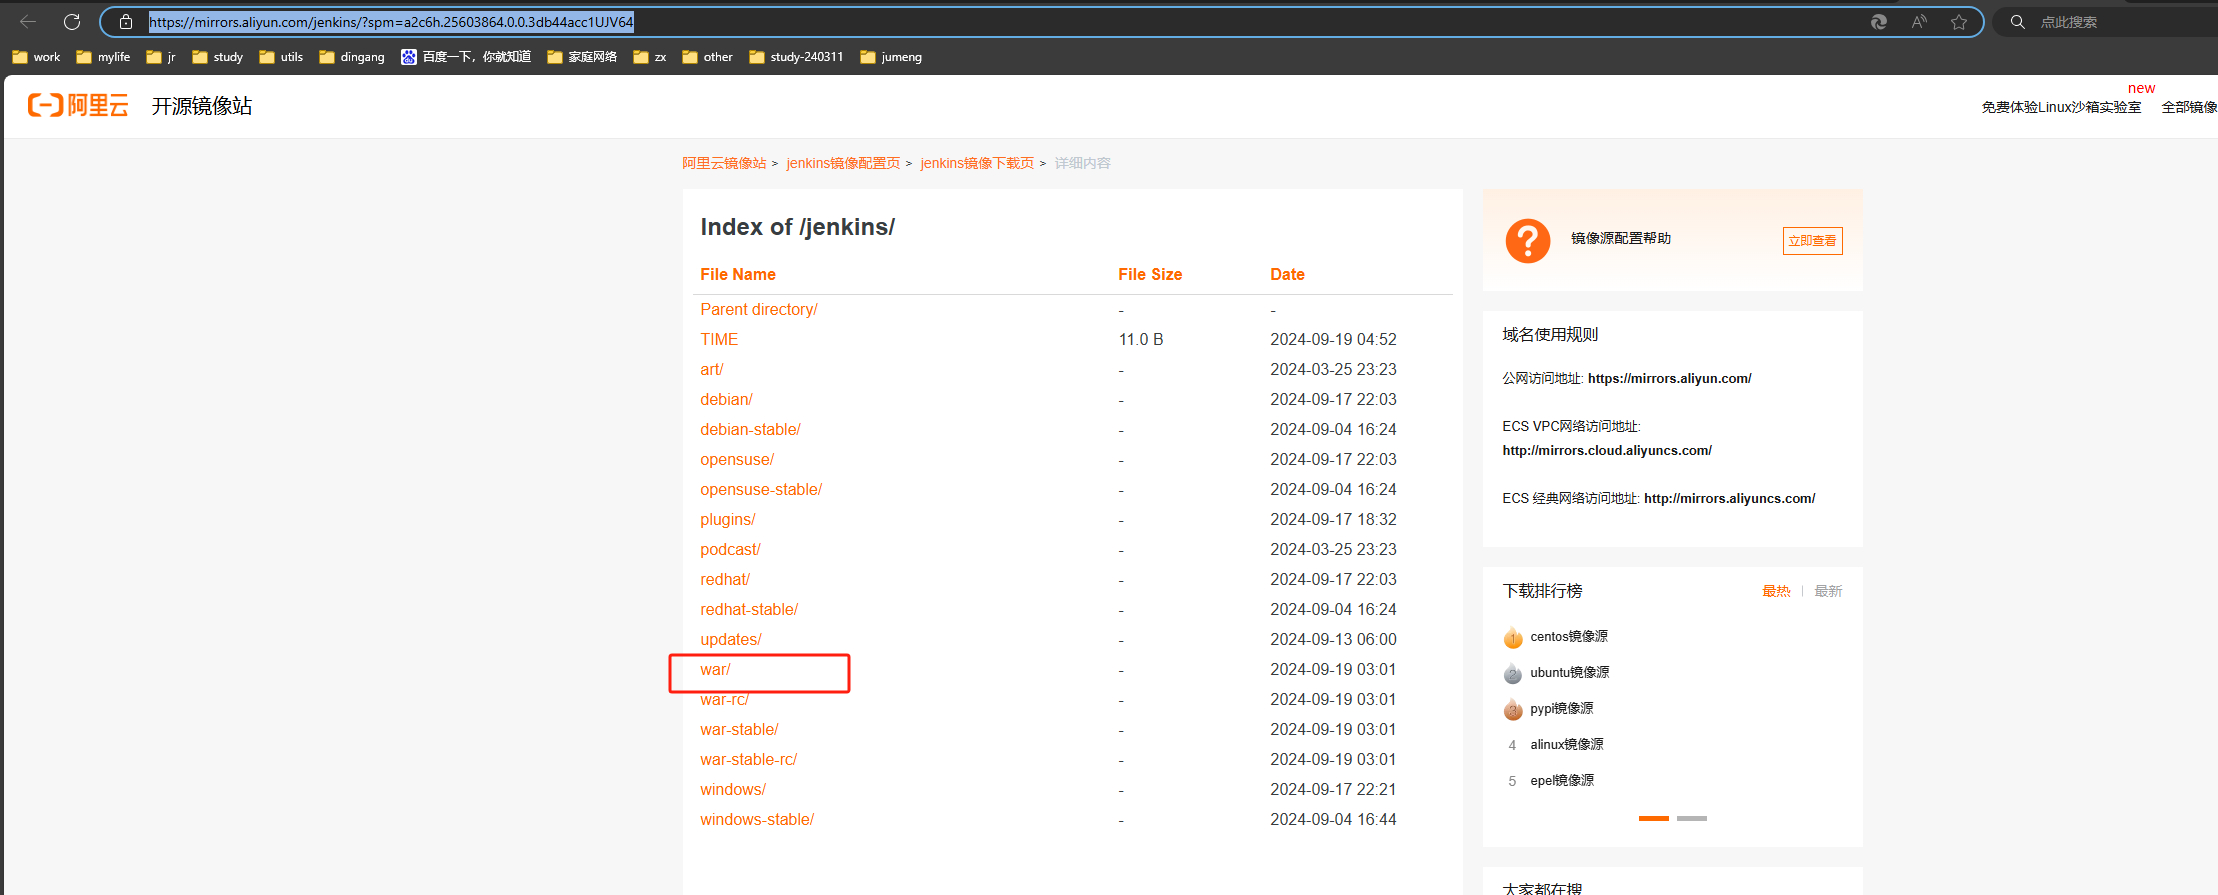The width and height of the screenshot is (2218, 895).
Task: Switch to 最新 tab in download ranking
Action: (1828, 591)
